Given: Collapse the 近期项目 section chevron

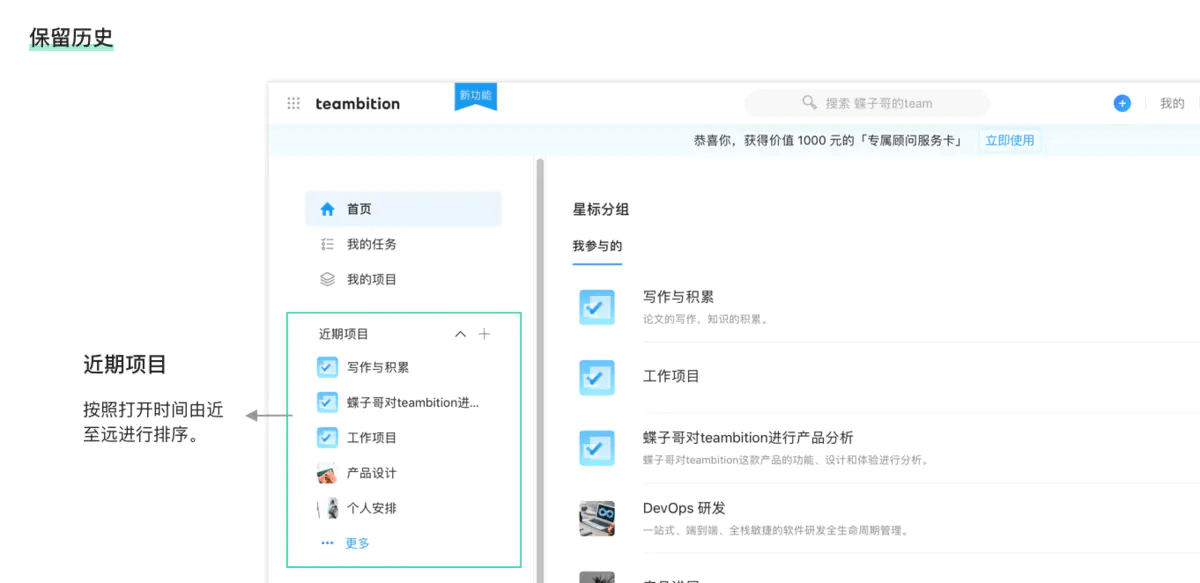Looking at the screenshot, I should coord(460,334).
